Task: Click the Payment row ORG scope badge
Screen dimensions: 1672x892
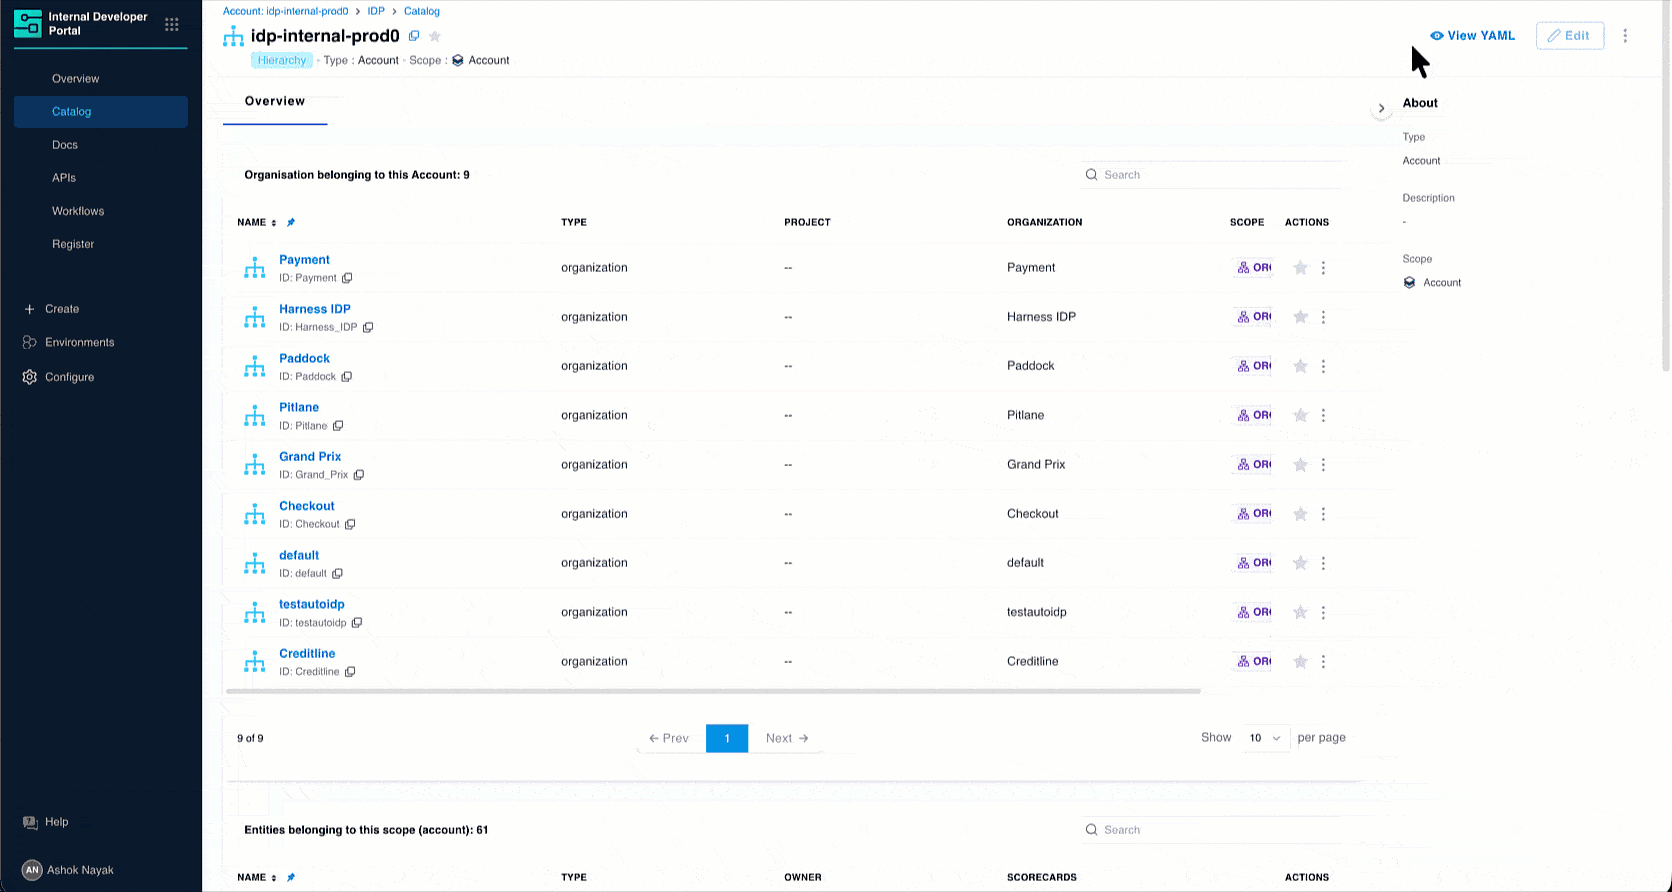Action: [x=1253, y=268]
